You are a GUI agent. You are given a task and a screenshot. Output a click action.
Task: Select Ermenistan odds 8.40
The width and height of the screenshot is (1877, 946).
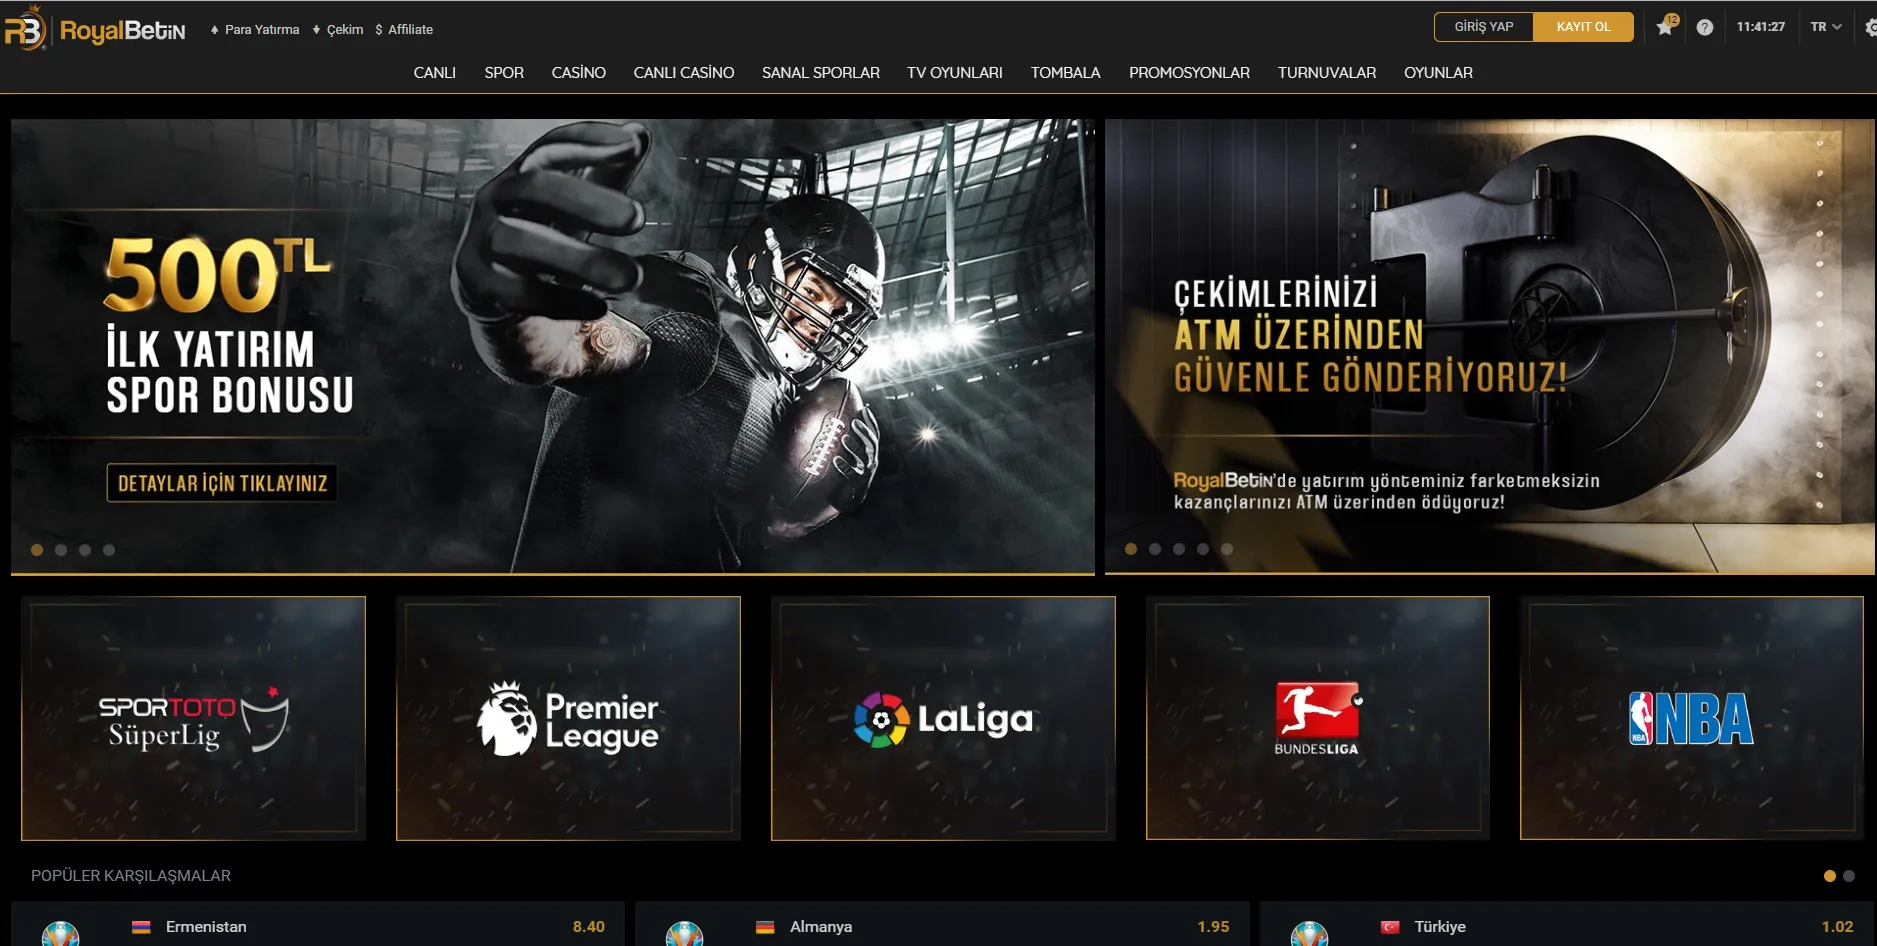click(588, 927)
